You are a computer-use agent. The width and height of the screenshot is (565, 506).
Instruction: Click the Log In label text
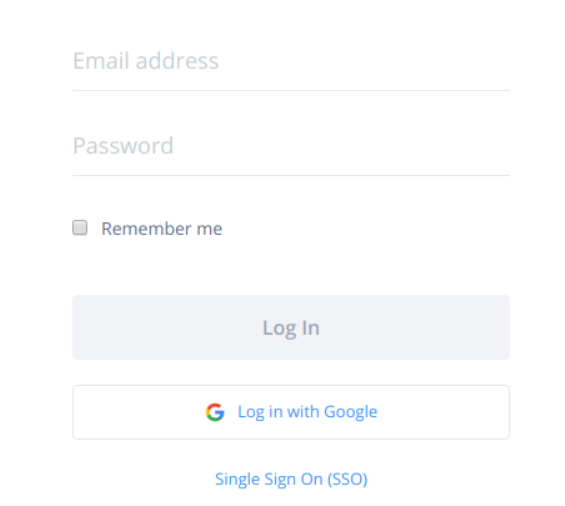click(x=291, y=328)
